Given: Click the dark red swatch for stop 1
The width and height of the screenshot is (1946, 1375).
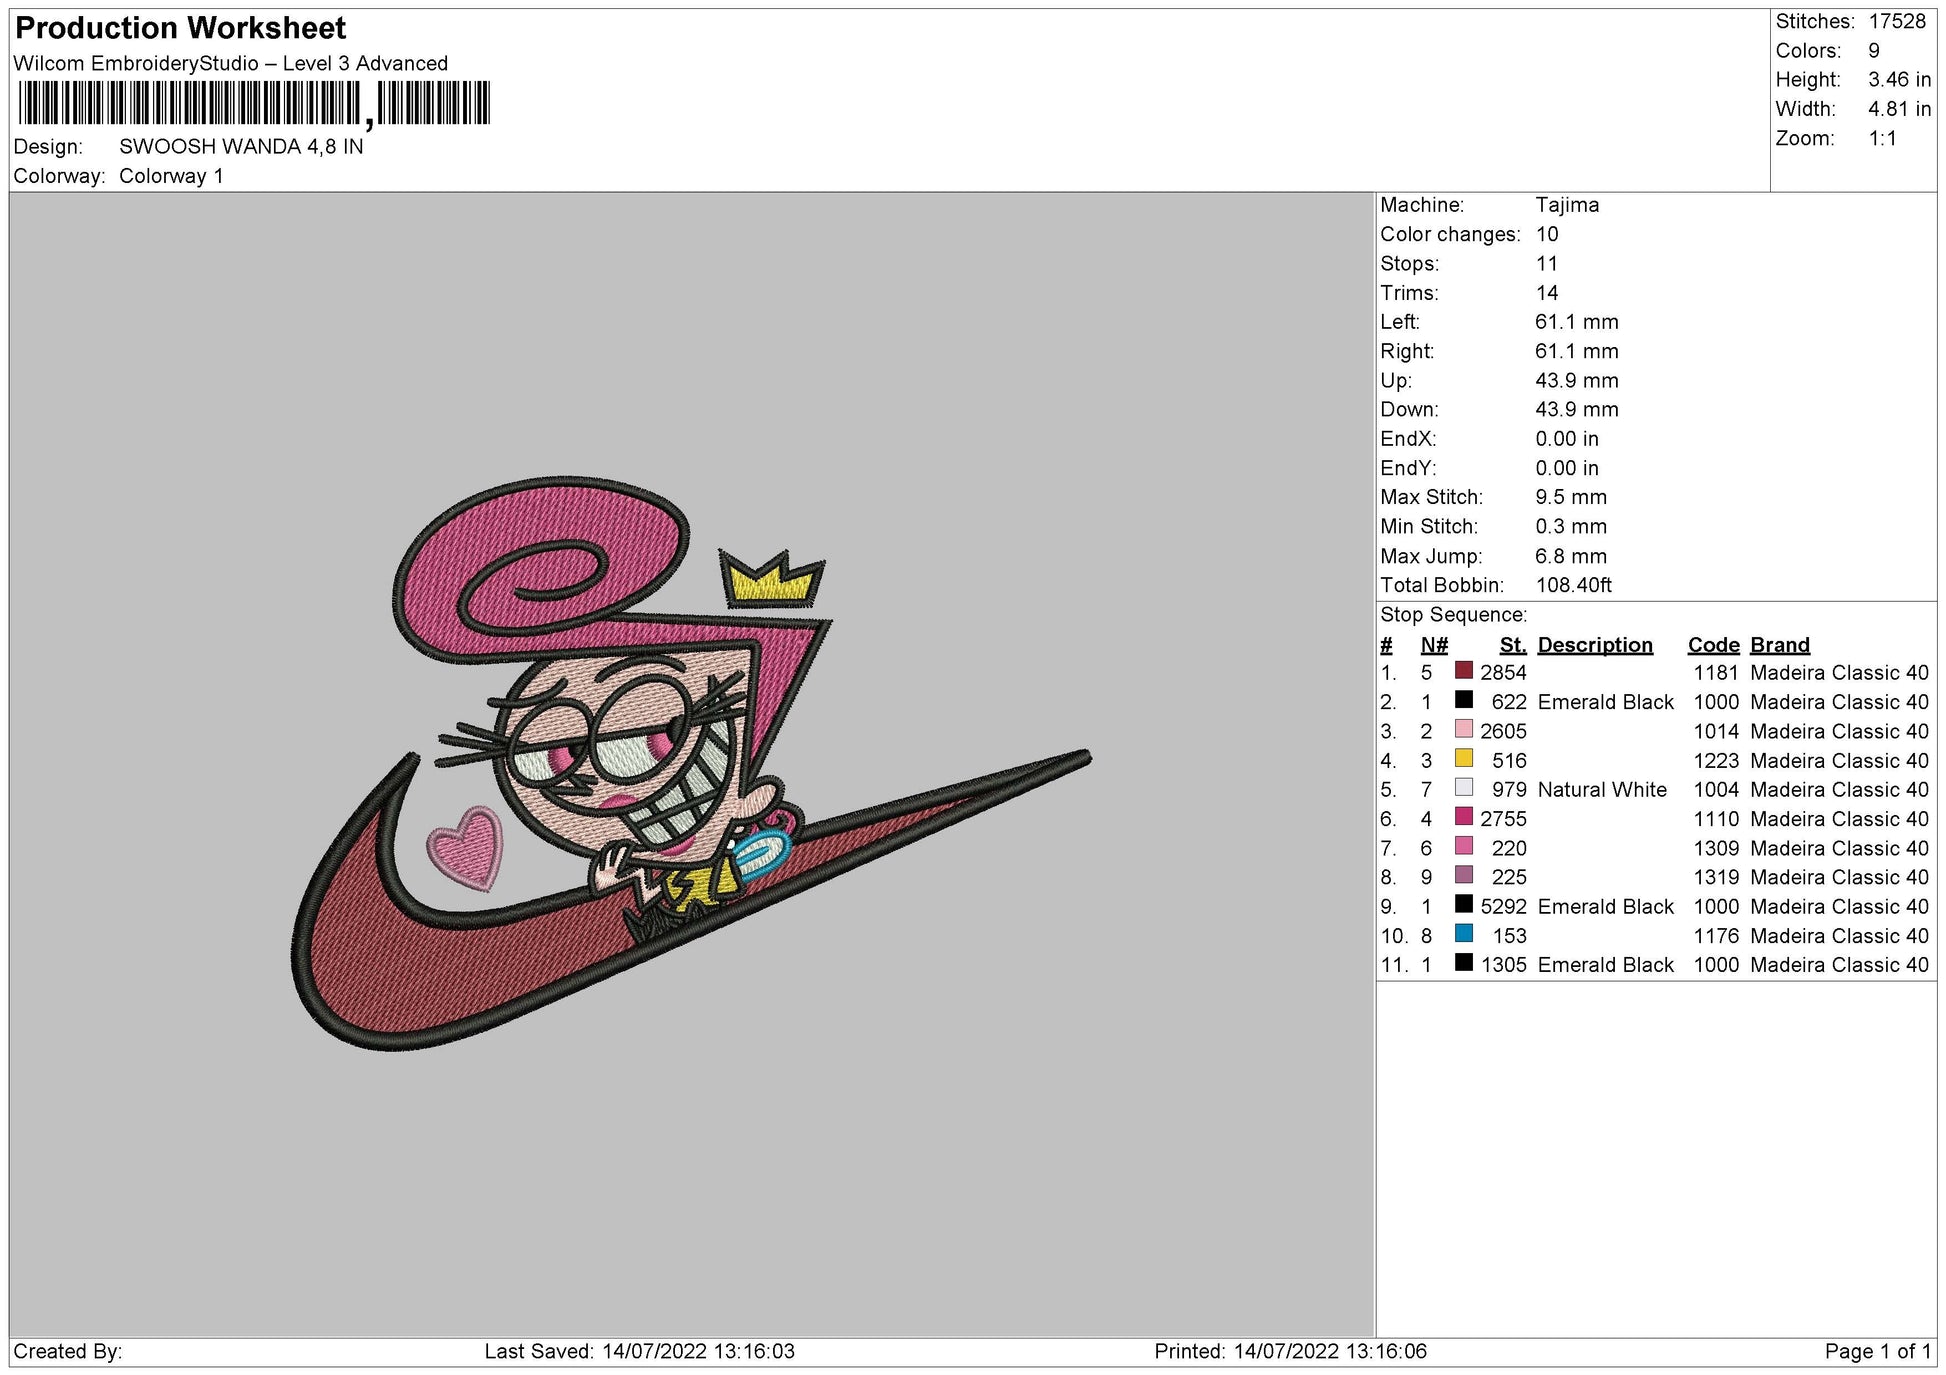Looking at the screenshot, I should [1463, 671].
